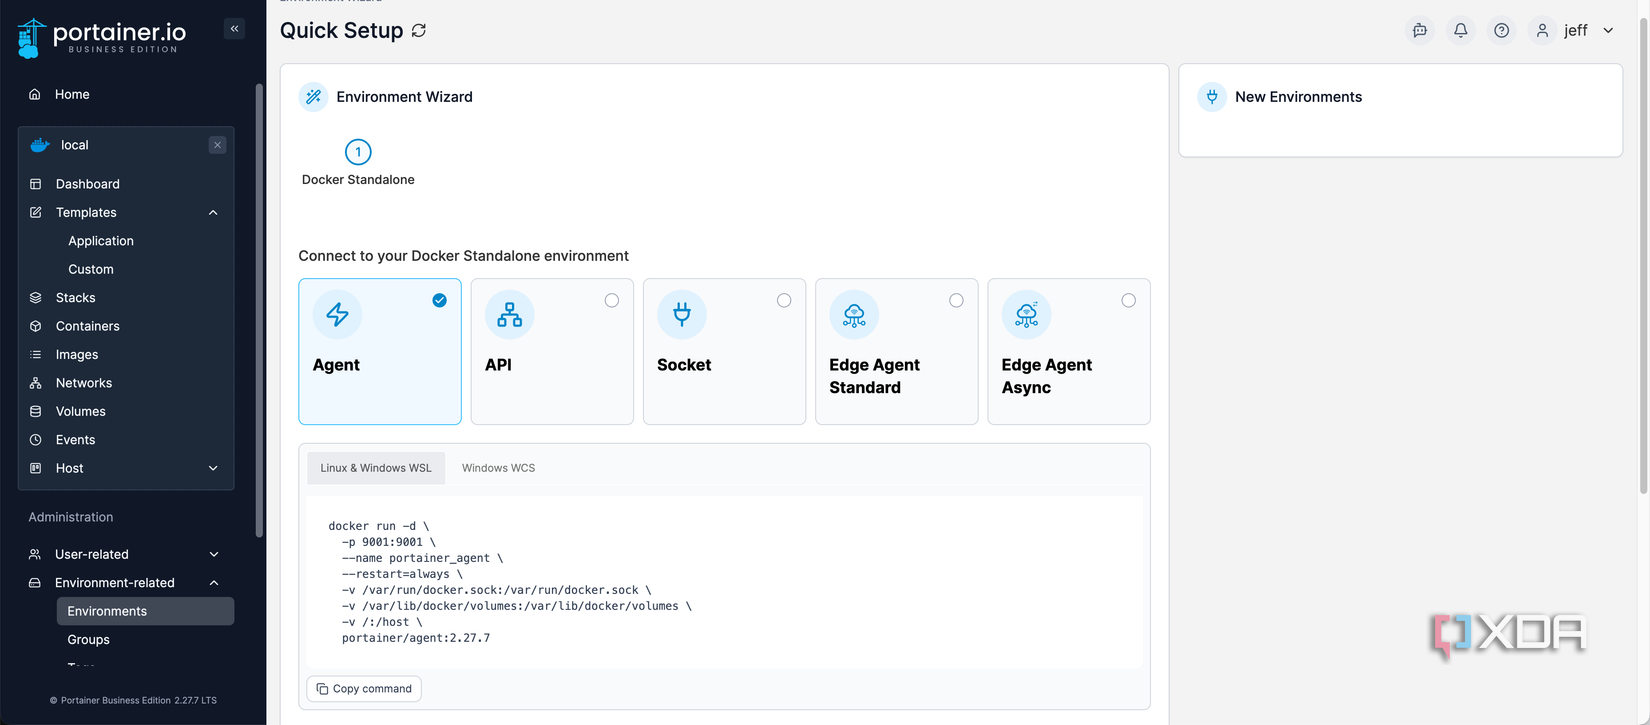The width and height of the screenshot is (1650, 725).
Task: Click the Images list icon
Action: [x=36, y=355]
